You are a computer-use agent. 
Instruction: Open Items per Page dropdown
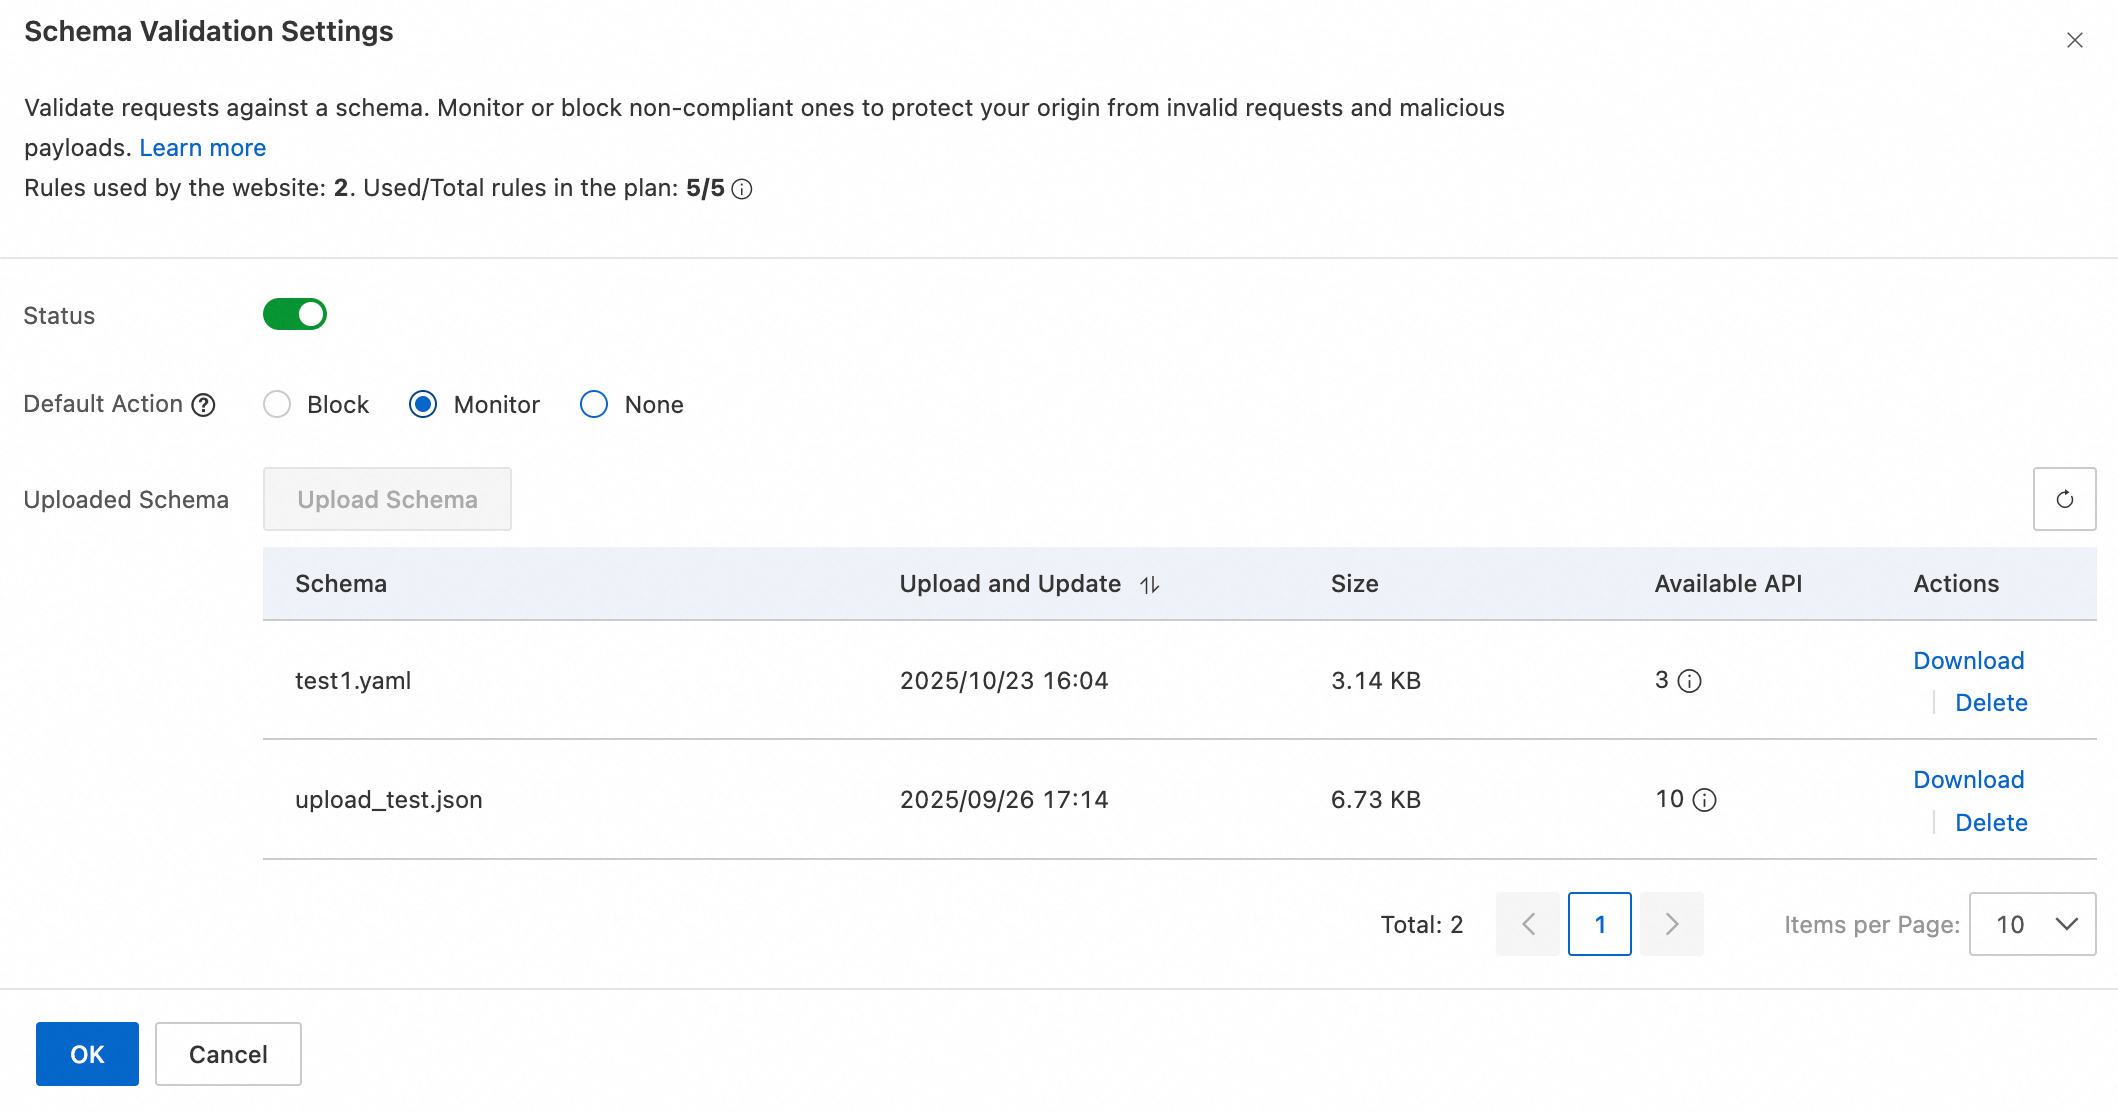pyautogui.click(x=2032, y=924)
